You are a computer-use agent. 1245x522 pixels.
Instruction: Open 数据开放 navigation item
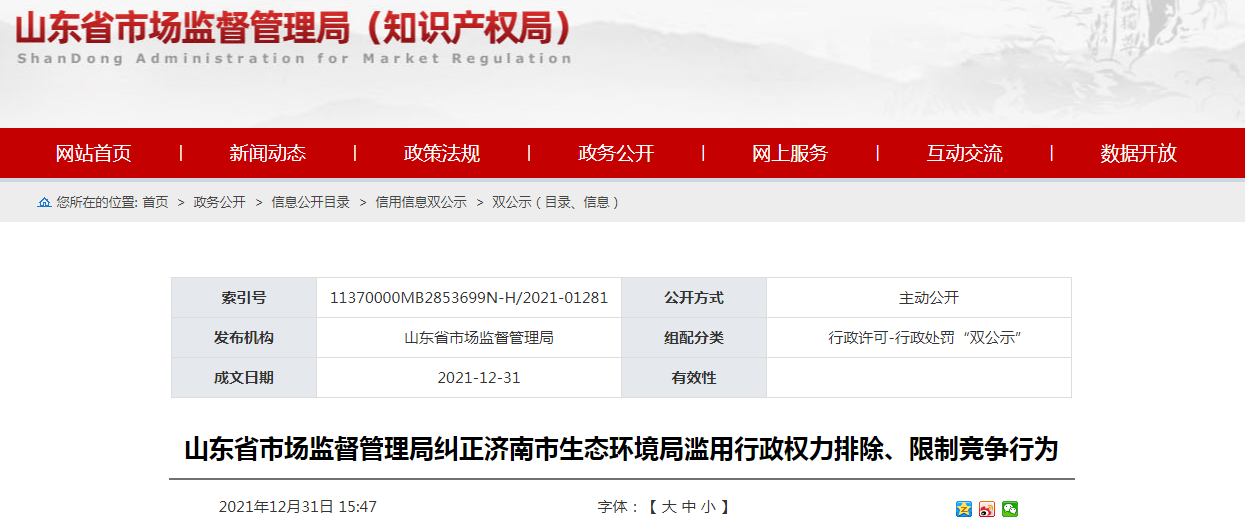tap(1138, 153)
